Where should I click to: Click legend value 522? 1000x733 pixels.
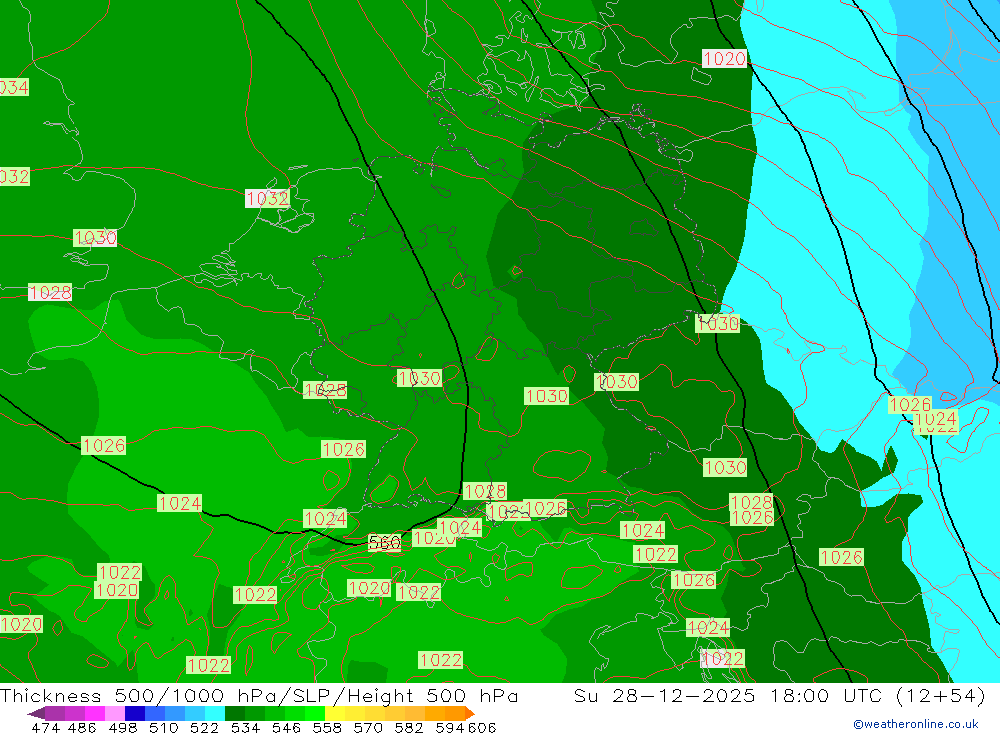(204, 727)
